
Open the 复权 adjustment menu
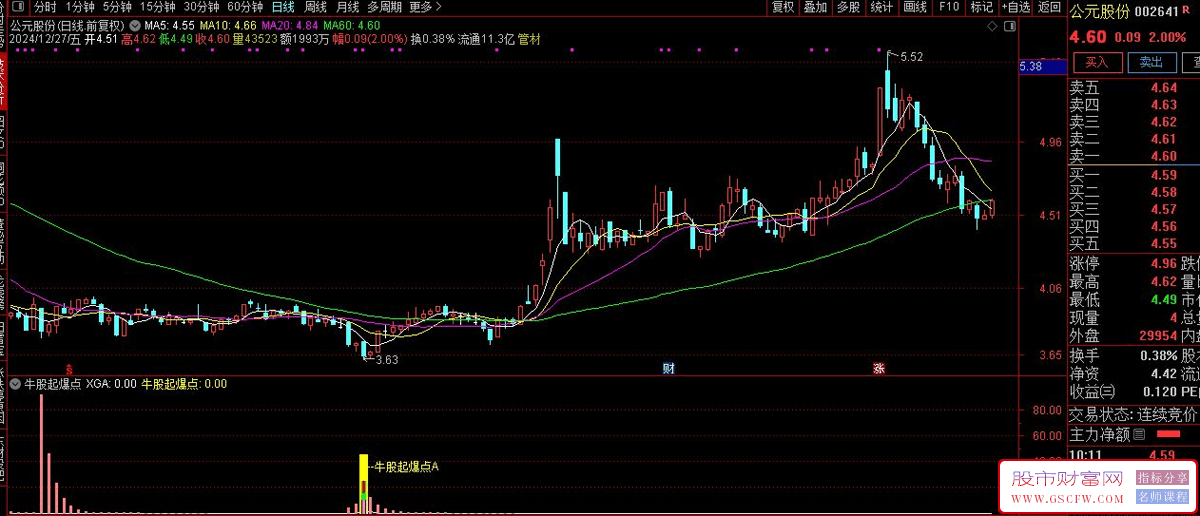(x=783, y=7)
